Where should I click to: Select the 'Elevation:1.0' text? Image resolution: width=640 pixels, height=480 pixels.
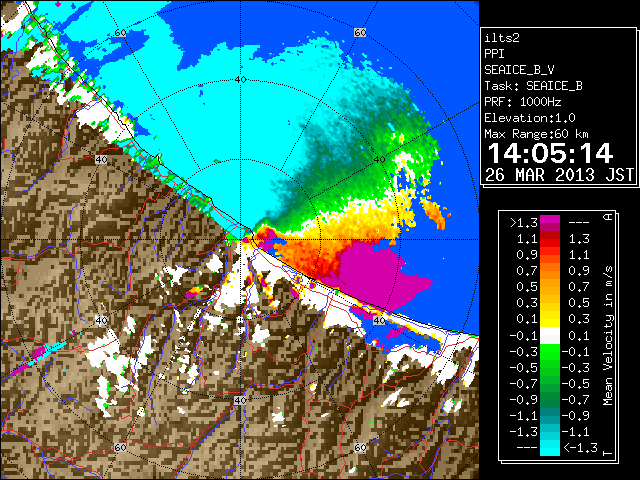[529, 118]
